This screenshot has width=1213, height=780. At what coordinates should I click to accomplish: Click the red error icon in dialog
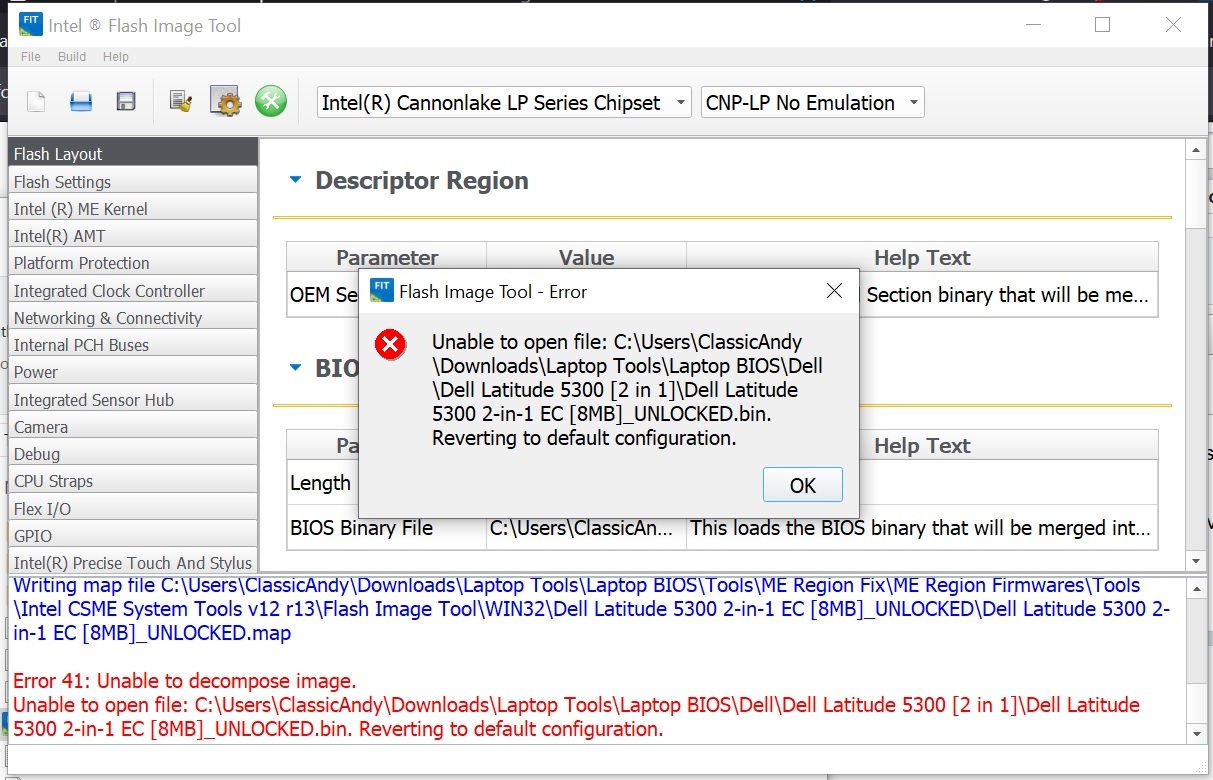(x=390, y=345)
